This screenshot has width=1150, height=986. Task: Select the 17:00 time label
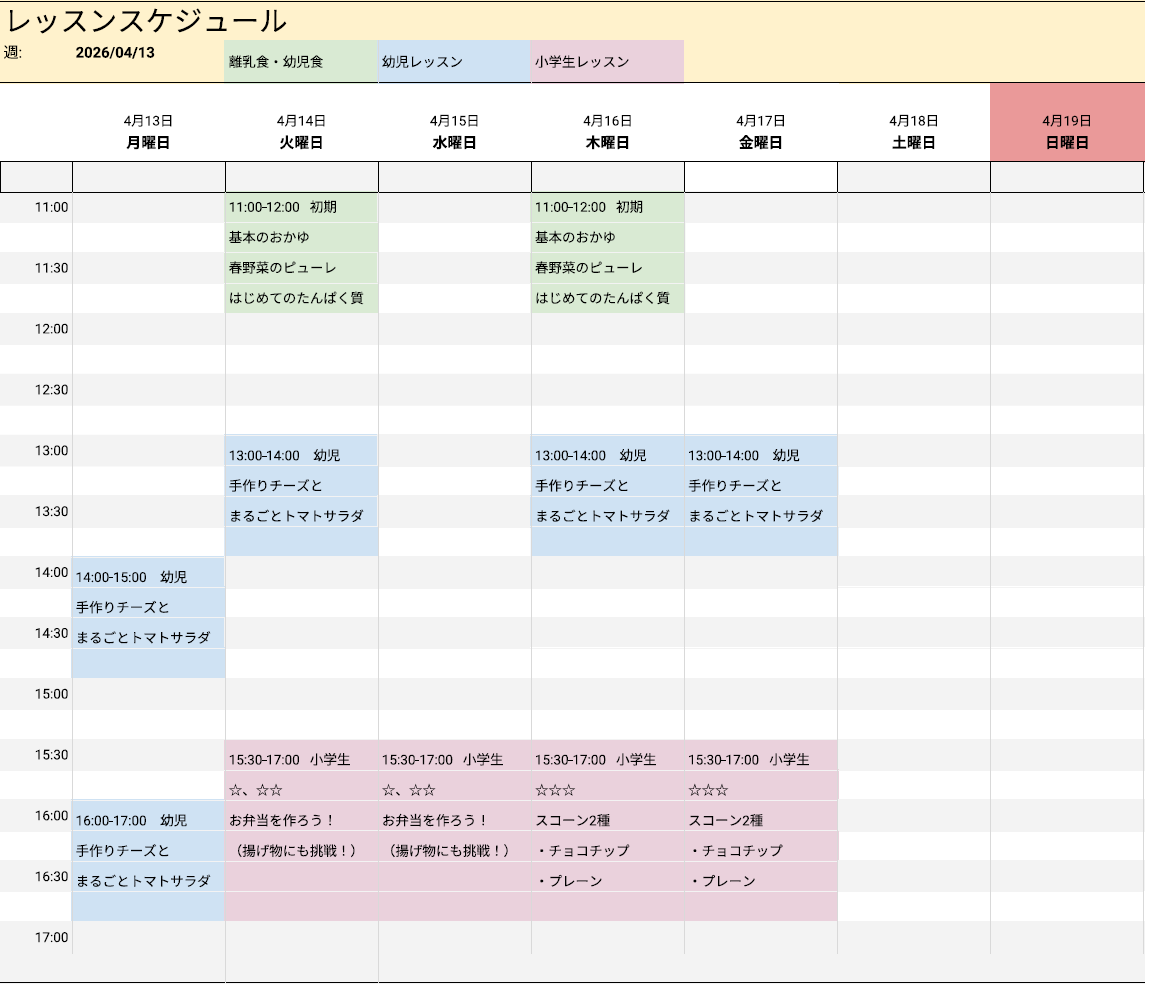click(52, 937)
